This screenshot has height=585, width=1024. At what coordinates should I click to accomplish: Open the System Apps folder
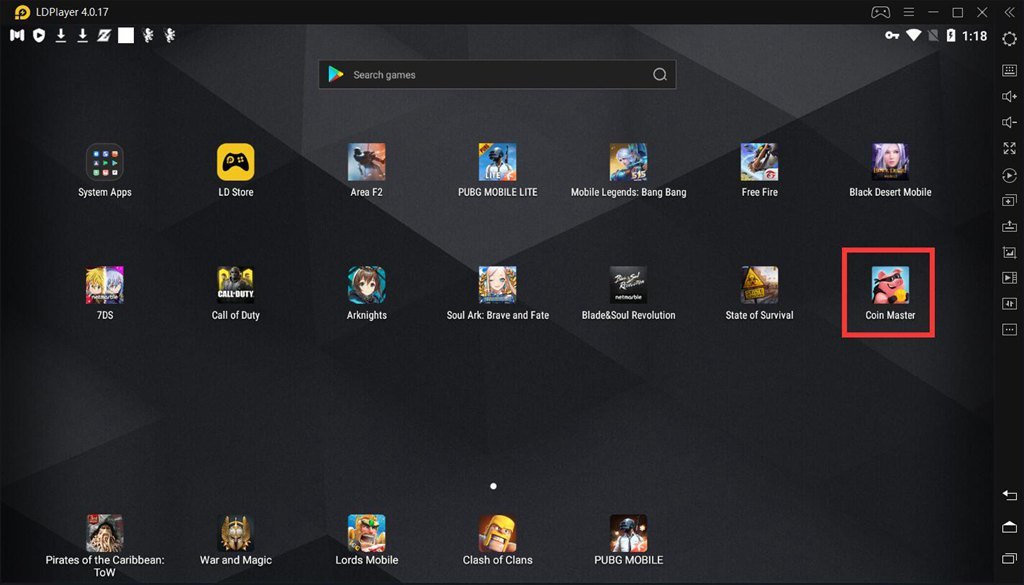click(104, 163)
